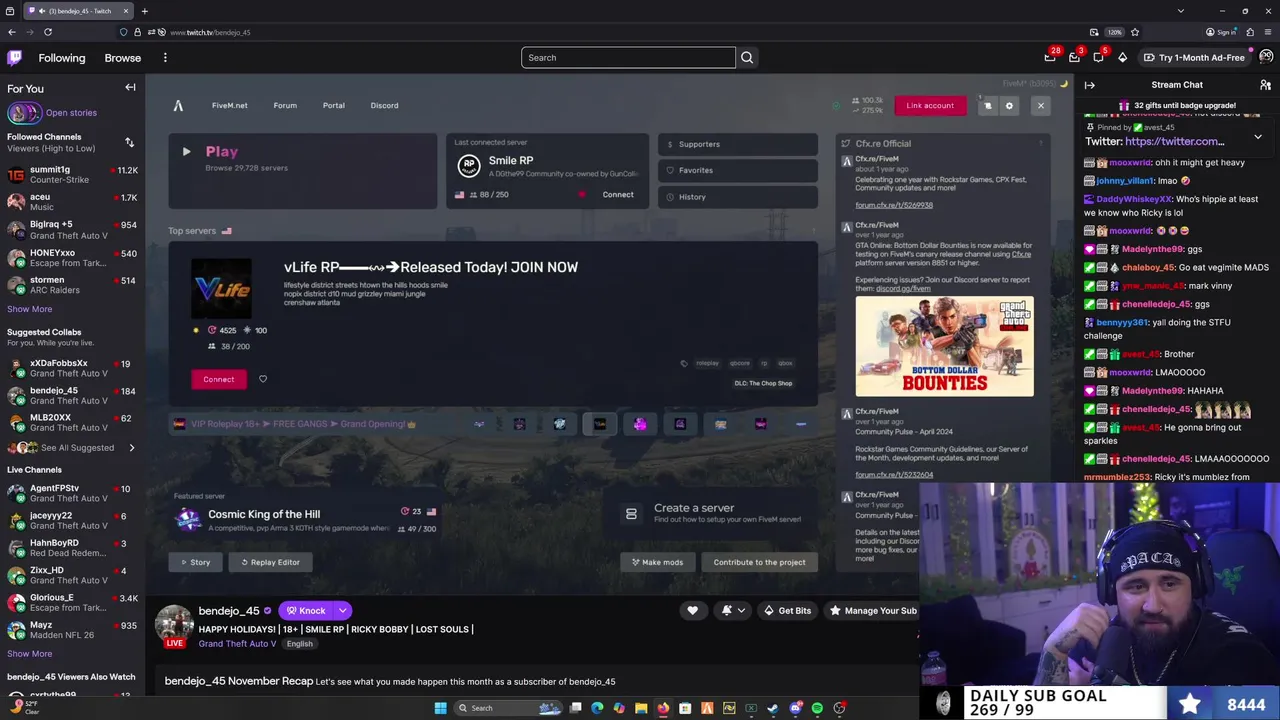
Task: Click Replay Editor in streamed FiveM window
Action: (x=270, y=562)
